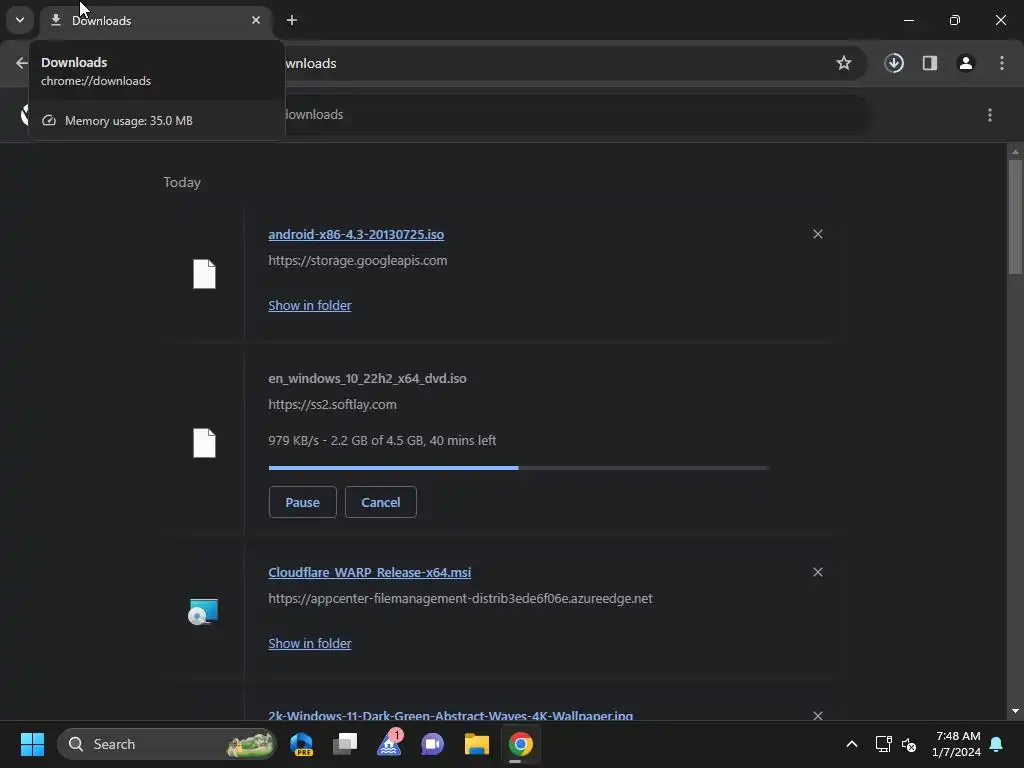This screenshot has height=768, width=1024.
Task: Open downloads page more actions menu
Action: 990,115
